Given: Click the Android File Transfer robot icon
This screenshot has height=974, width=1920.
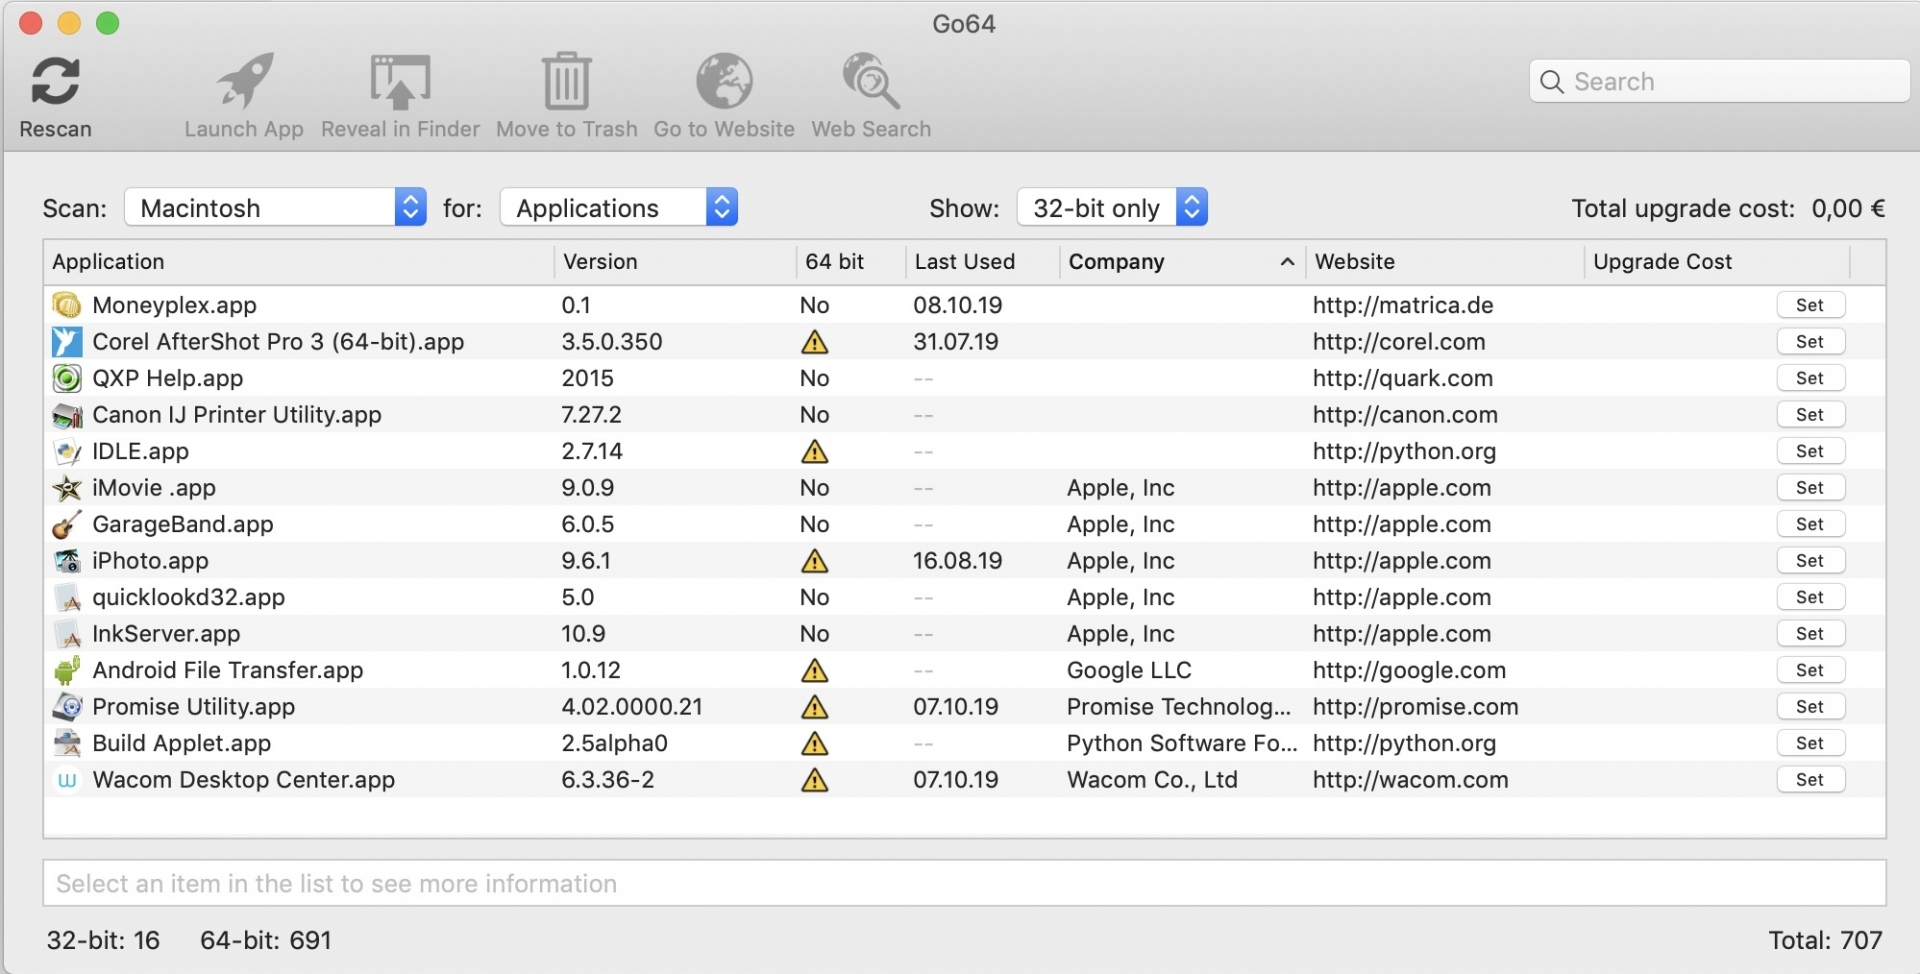Looking at the screenshot, I should coord(67,670).
